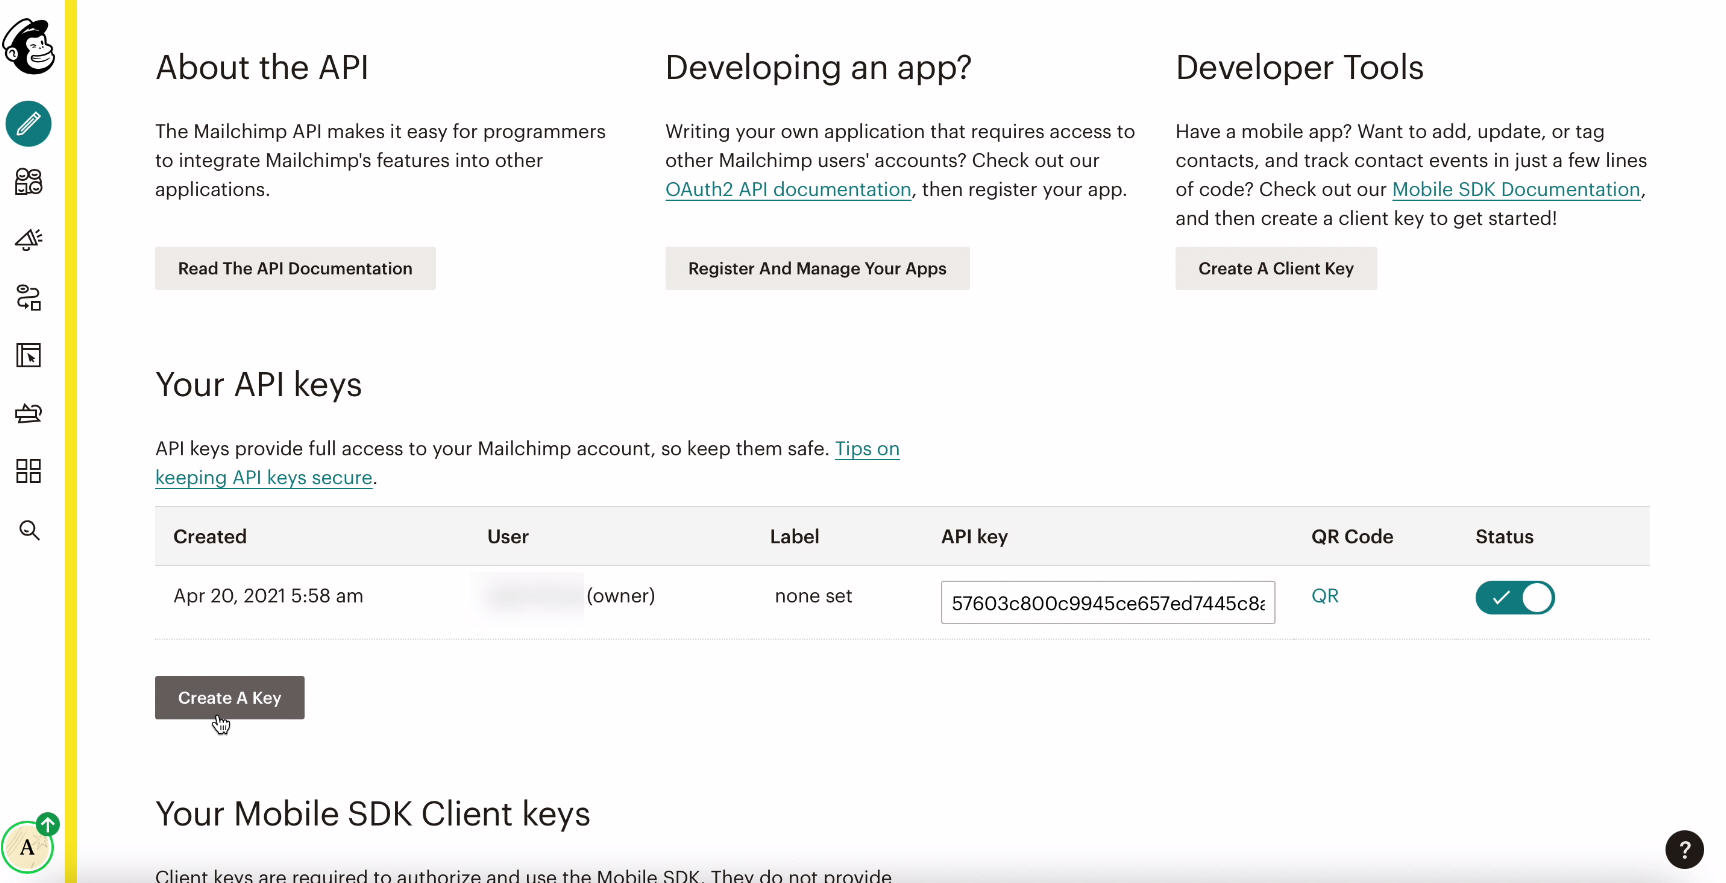This screenshot has height=883, width=1726.
Task: Toggle the API key status switch
Action: tap(1515, 598)
